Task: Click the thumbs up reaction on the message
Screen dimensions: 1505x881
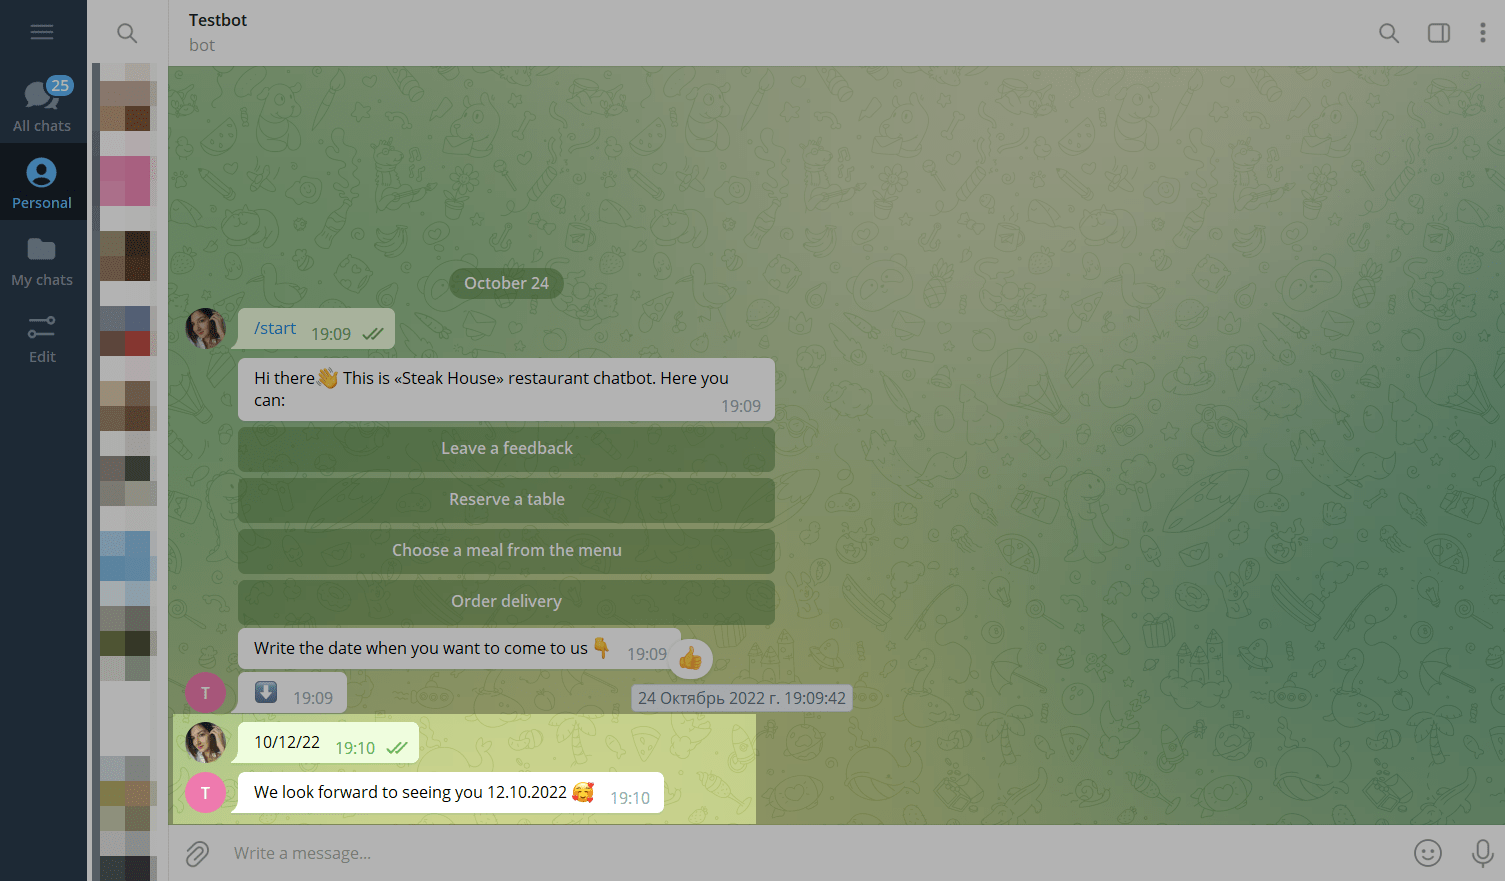Action: point(690,658)
